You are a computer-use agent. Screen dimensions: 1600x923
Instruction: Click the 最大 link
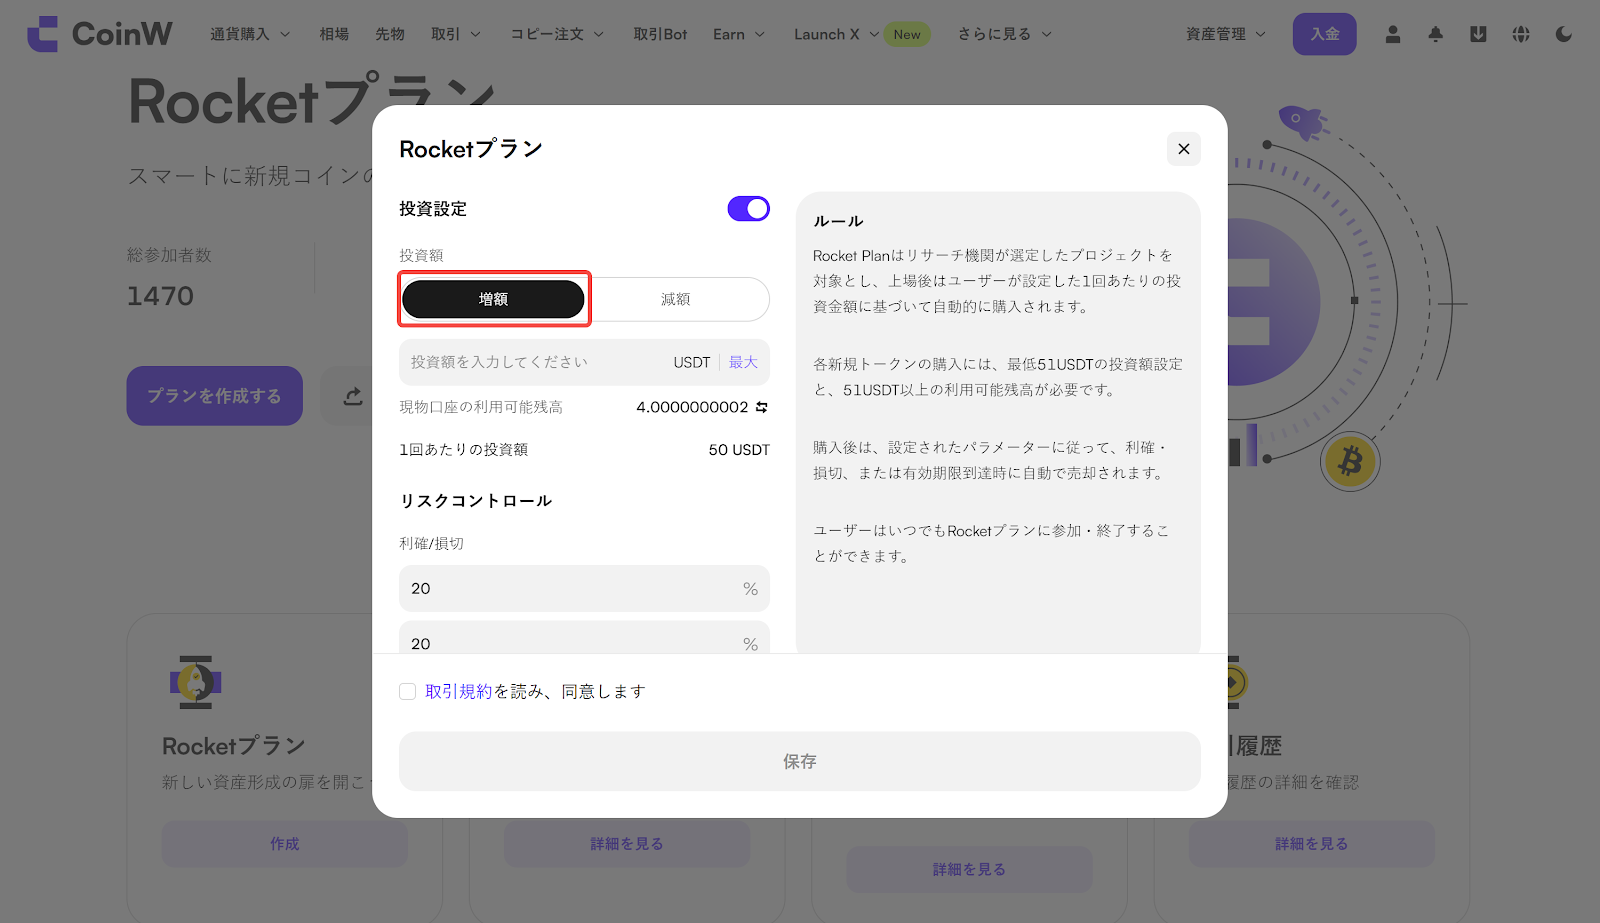(743, 362)
